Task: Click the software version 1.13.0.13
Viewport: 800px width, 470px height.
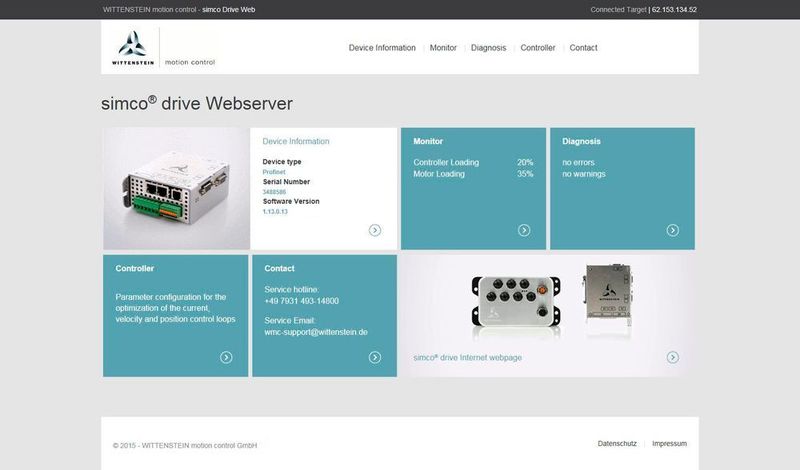Action: click(275, 212)
